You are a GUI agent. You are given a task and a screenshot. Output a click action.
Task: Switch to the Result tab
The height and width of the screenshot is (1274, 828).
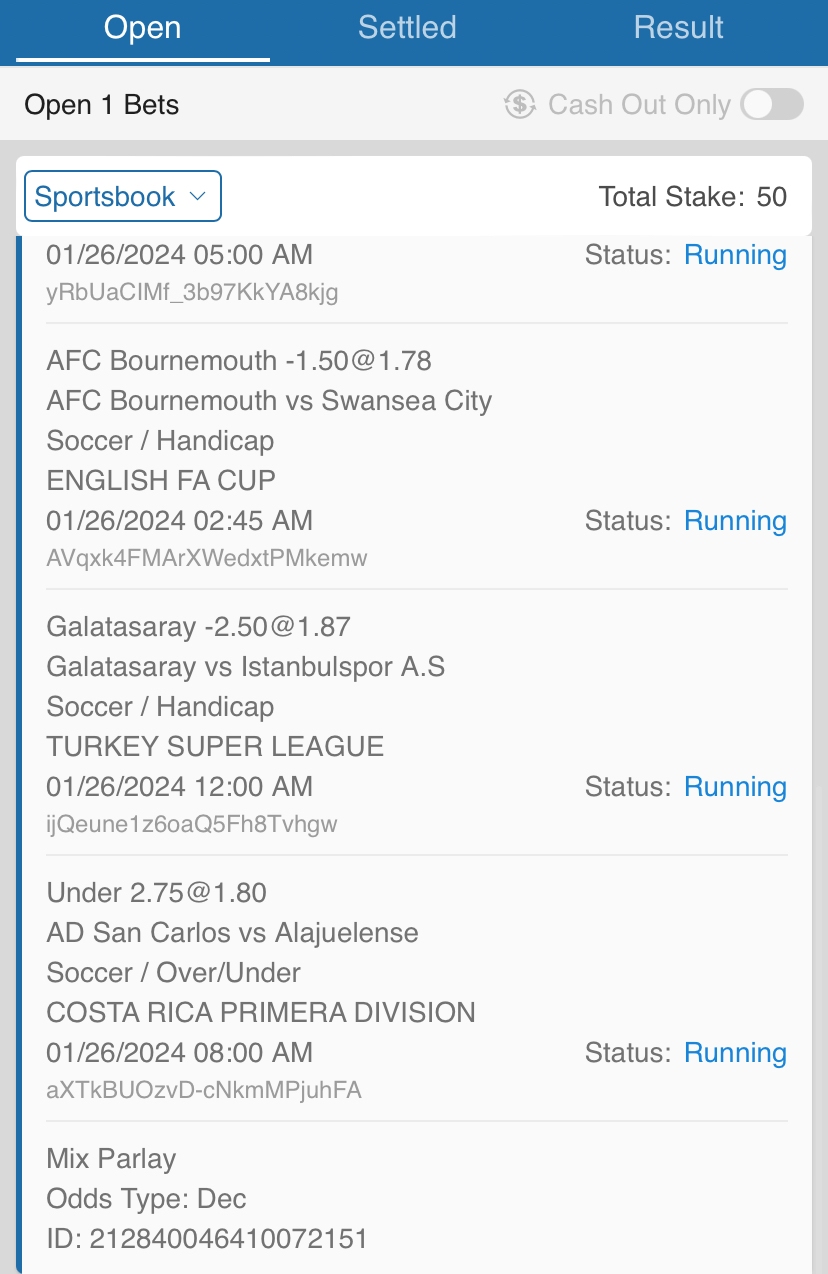click(x=678, y=28)
